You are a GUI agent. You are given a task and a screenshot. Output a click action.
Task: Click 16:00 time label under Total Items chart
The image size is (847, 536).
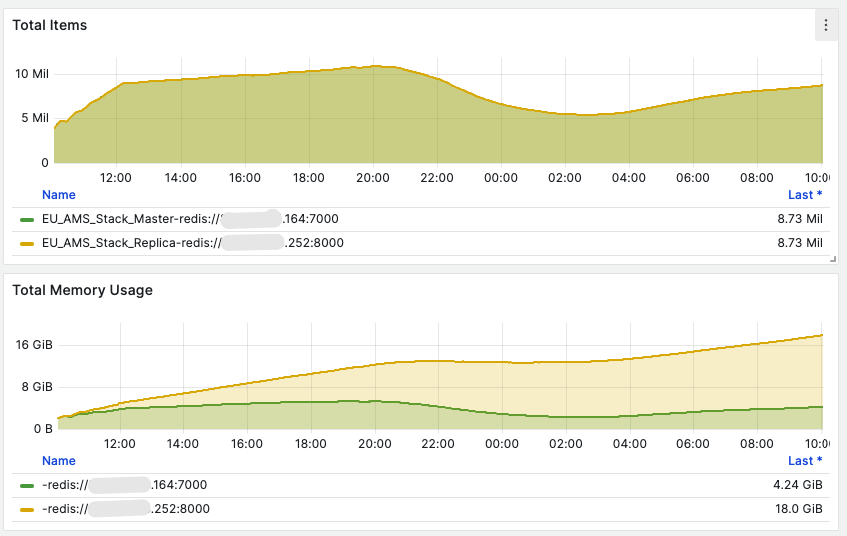coord(245,178)
